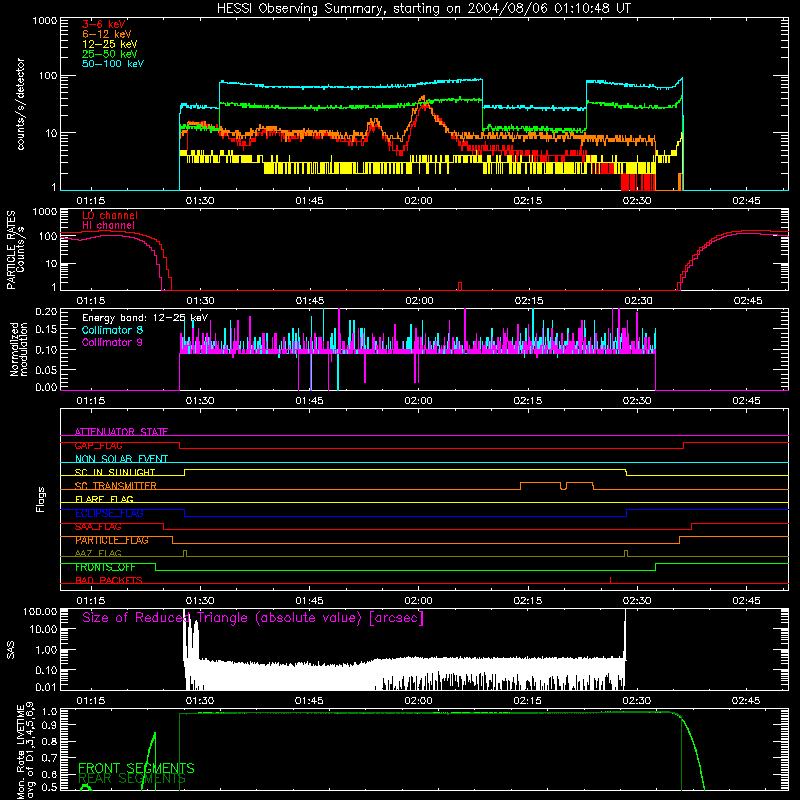Viewport: 800px width, 800px height.
Task: Click the 'FRONT SEGMENTS' legend label
Action: pos(136,768)
